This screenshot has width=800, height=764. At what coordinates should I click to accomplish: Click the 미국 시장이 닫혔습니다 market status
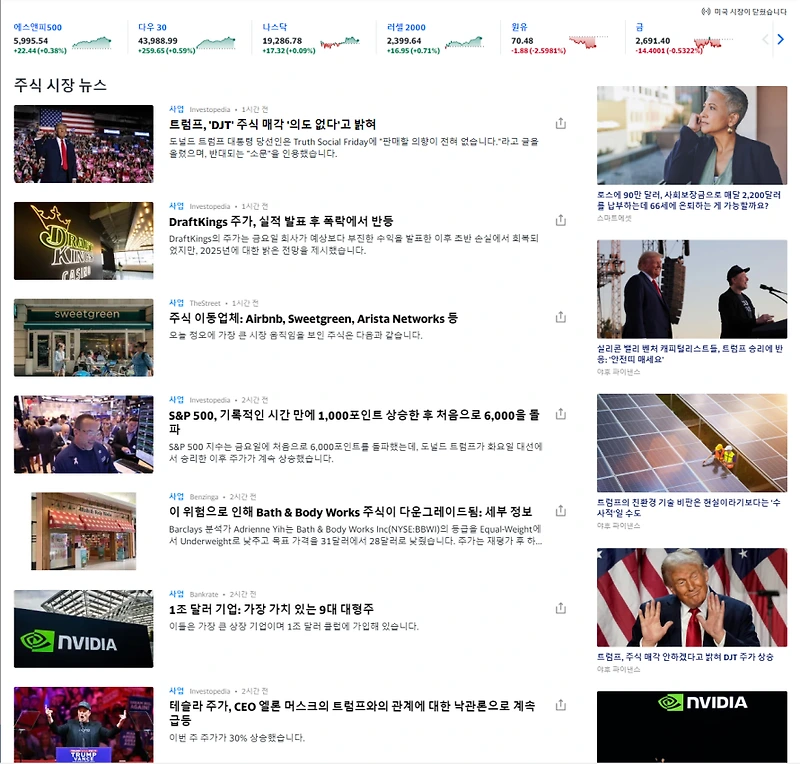pos(744,11)
